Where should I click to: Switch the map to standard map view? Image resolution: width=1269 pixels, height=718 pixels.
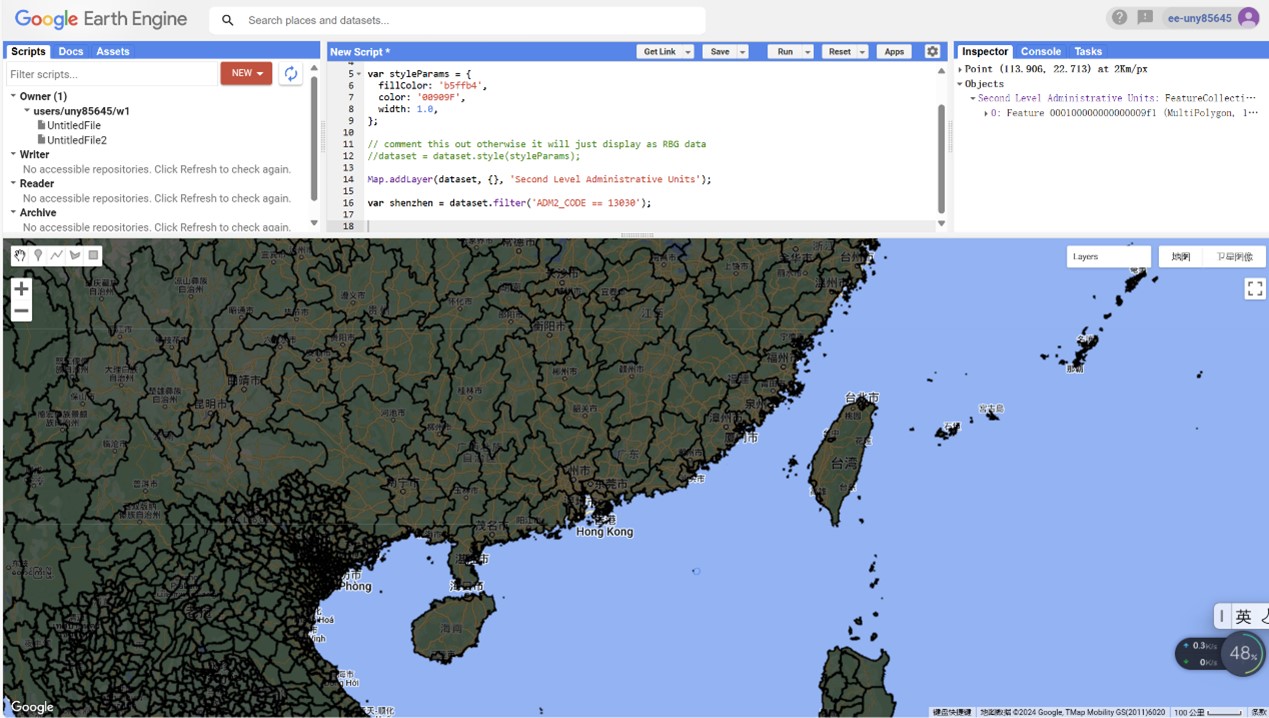tap(1181, 257)
